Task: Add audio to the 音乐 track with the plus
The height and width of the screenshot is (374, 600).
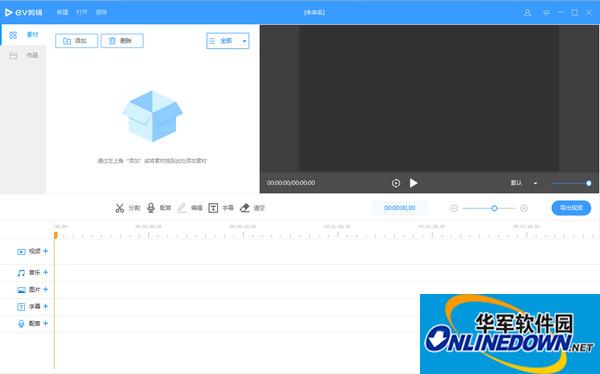Action: (46, 272)
